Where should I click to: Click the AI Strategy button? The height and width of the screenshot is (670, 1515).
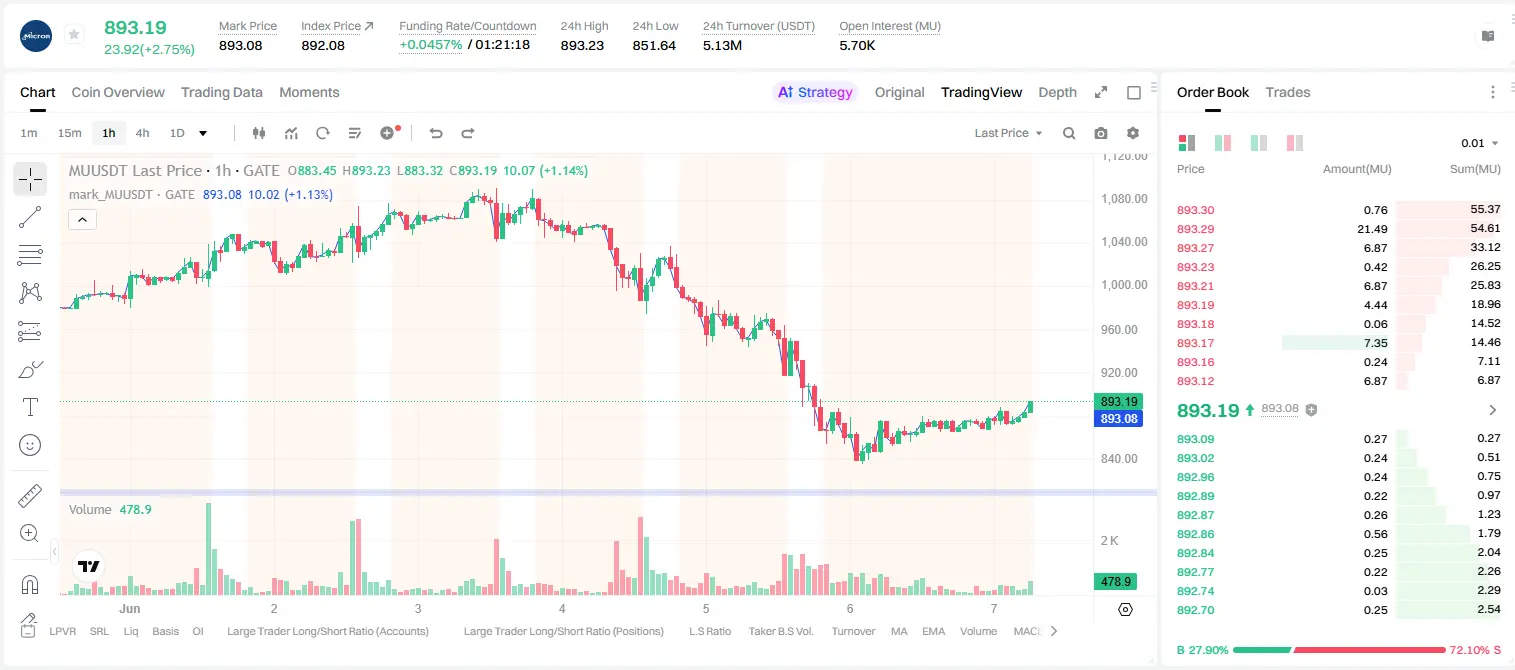(x=816, y=92)
